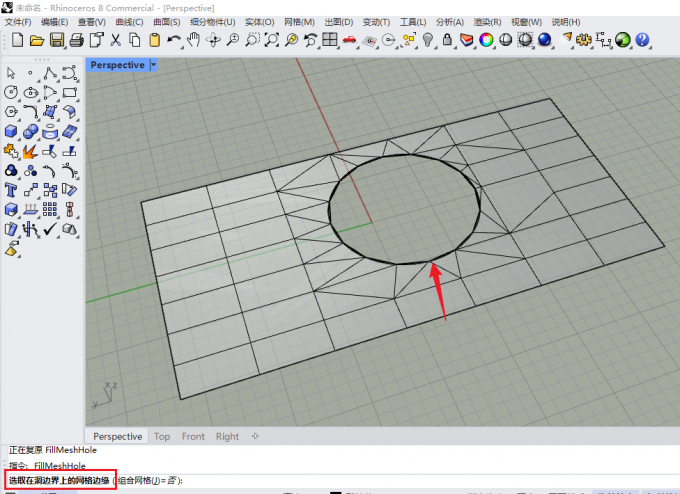
Task: Select the rectangle tool in the sidebar
Action: point(69,92)
